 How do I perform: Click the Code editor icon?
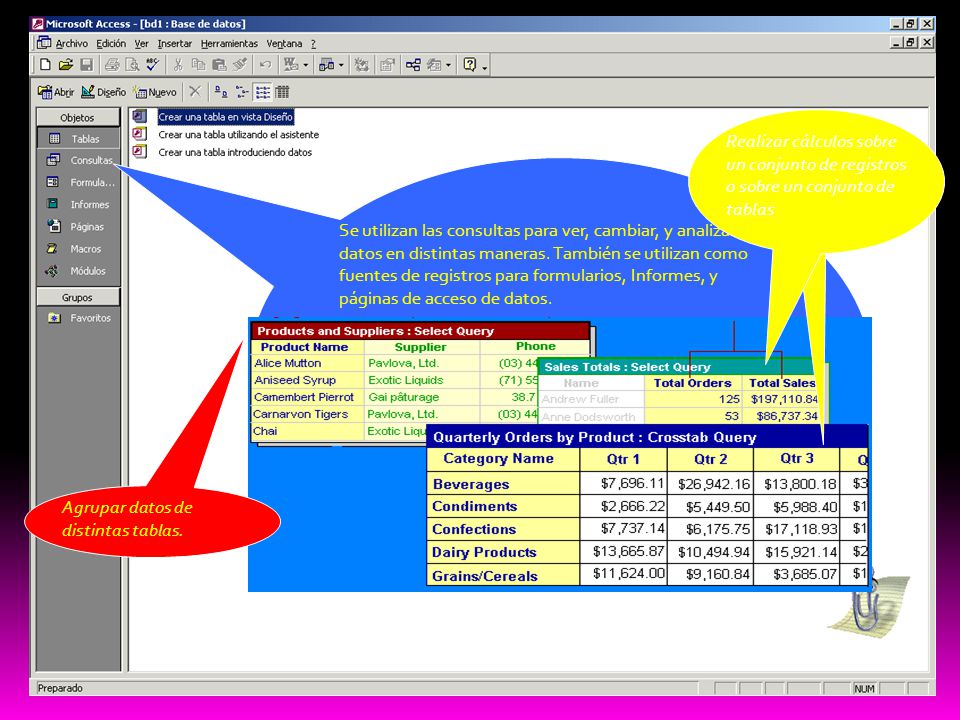pyautogui.click(x=362, y=64)
